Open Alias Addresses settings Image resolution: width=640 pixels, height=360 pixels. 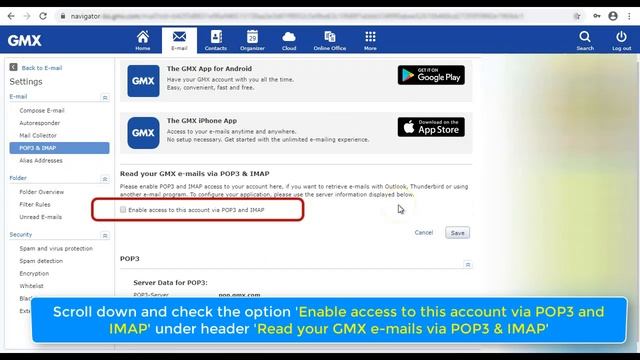(41, 160)
